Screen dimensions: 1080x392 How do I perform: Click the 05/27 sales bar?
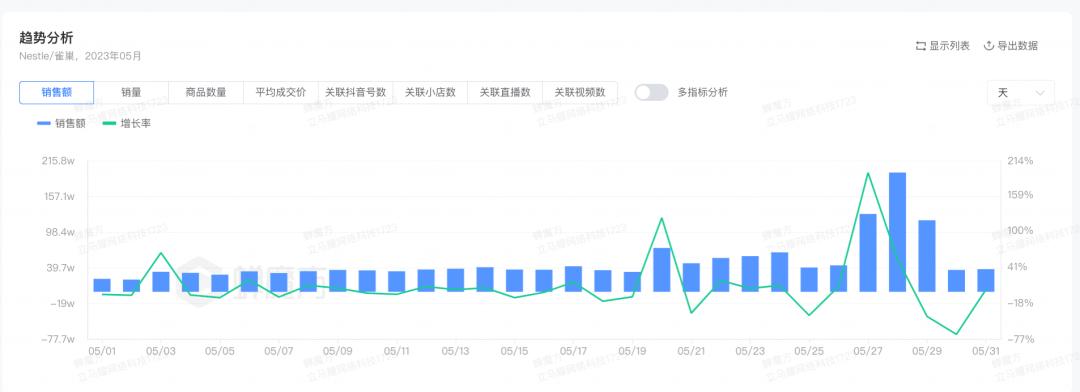[x=868, y=253]
